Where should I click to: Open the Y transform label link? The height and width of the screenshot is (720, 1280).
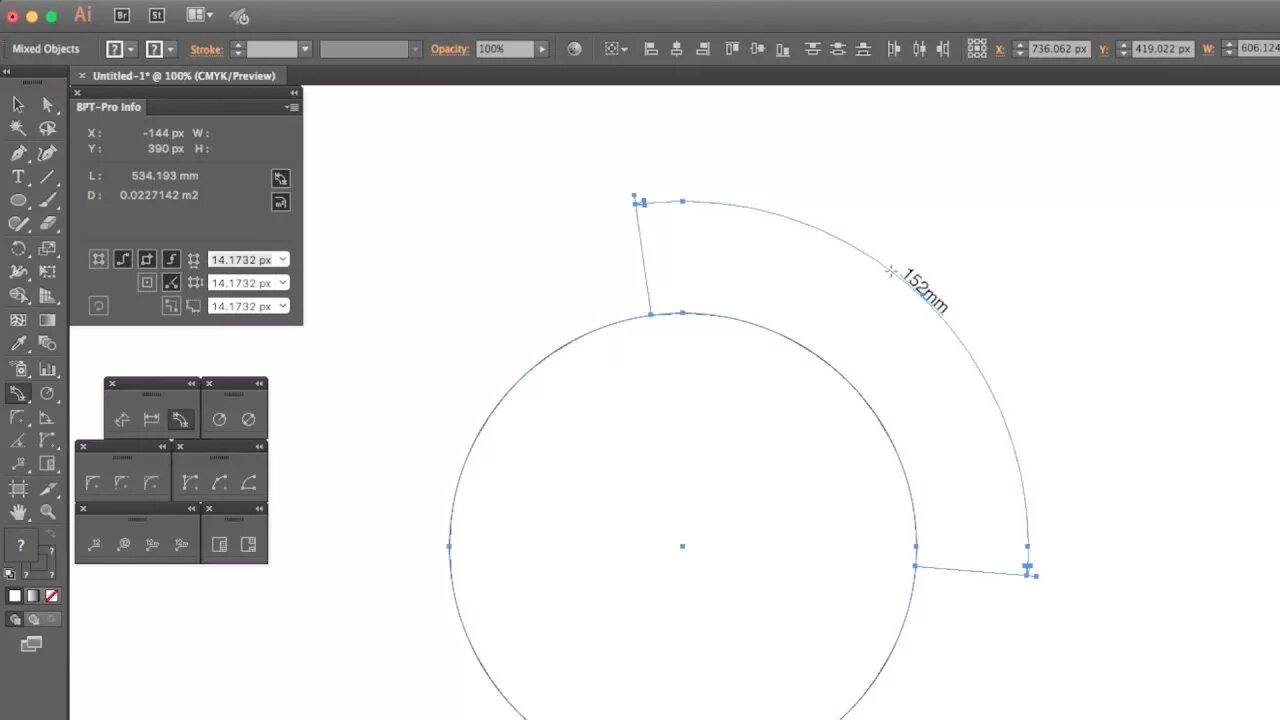click(x=1103, y=49)
